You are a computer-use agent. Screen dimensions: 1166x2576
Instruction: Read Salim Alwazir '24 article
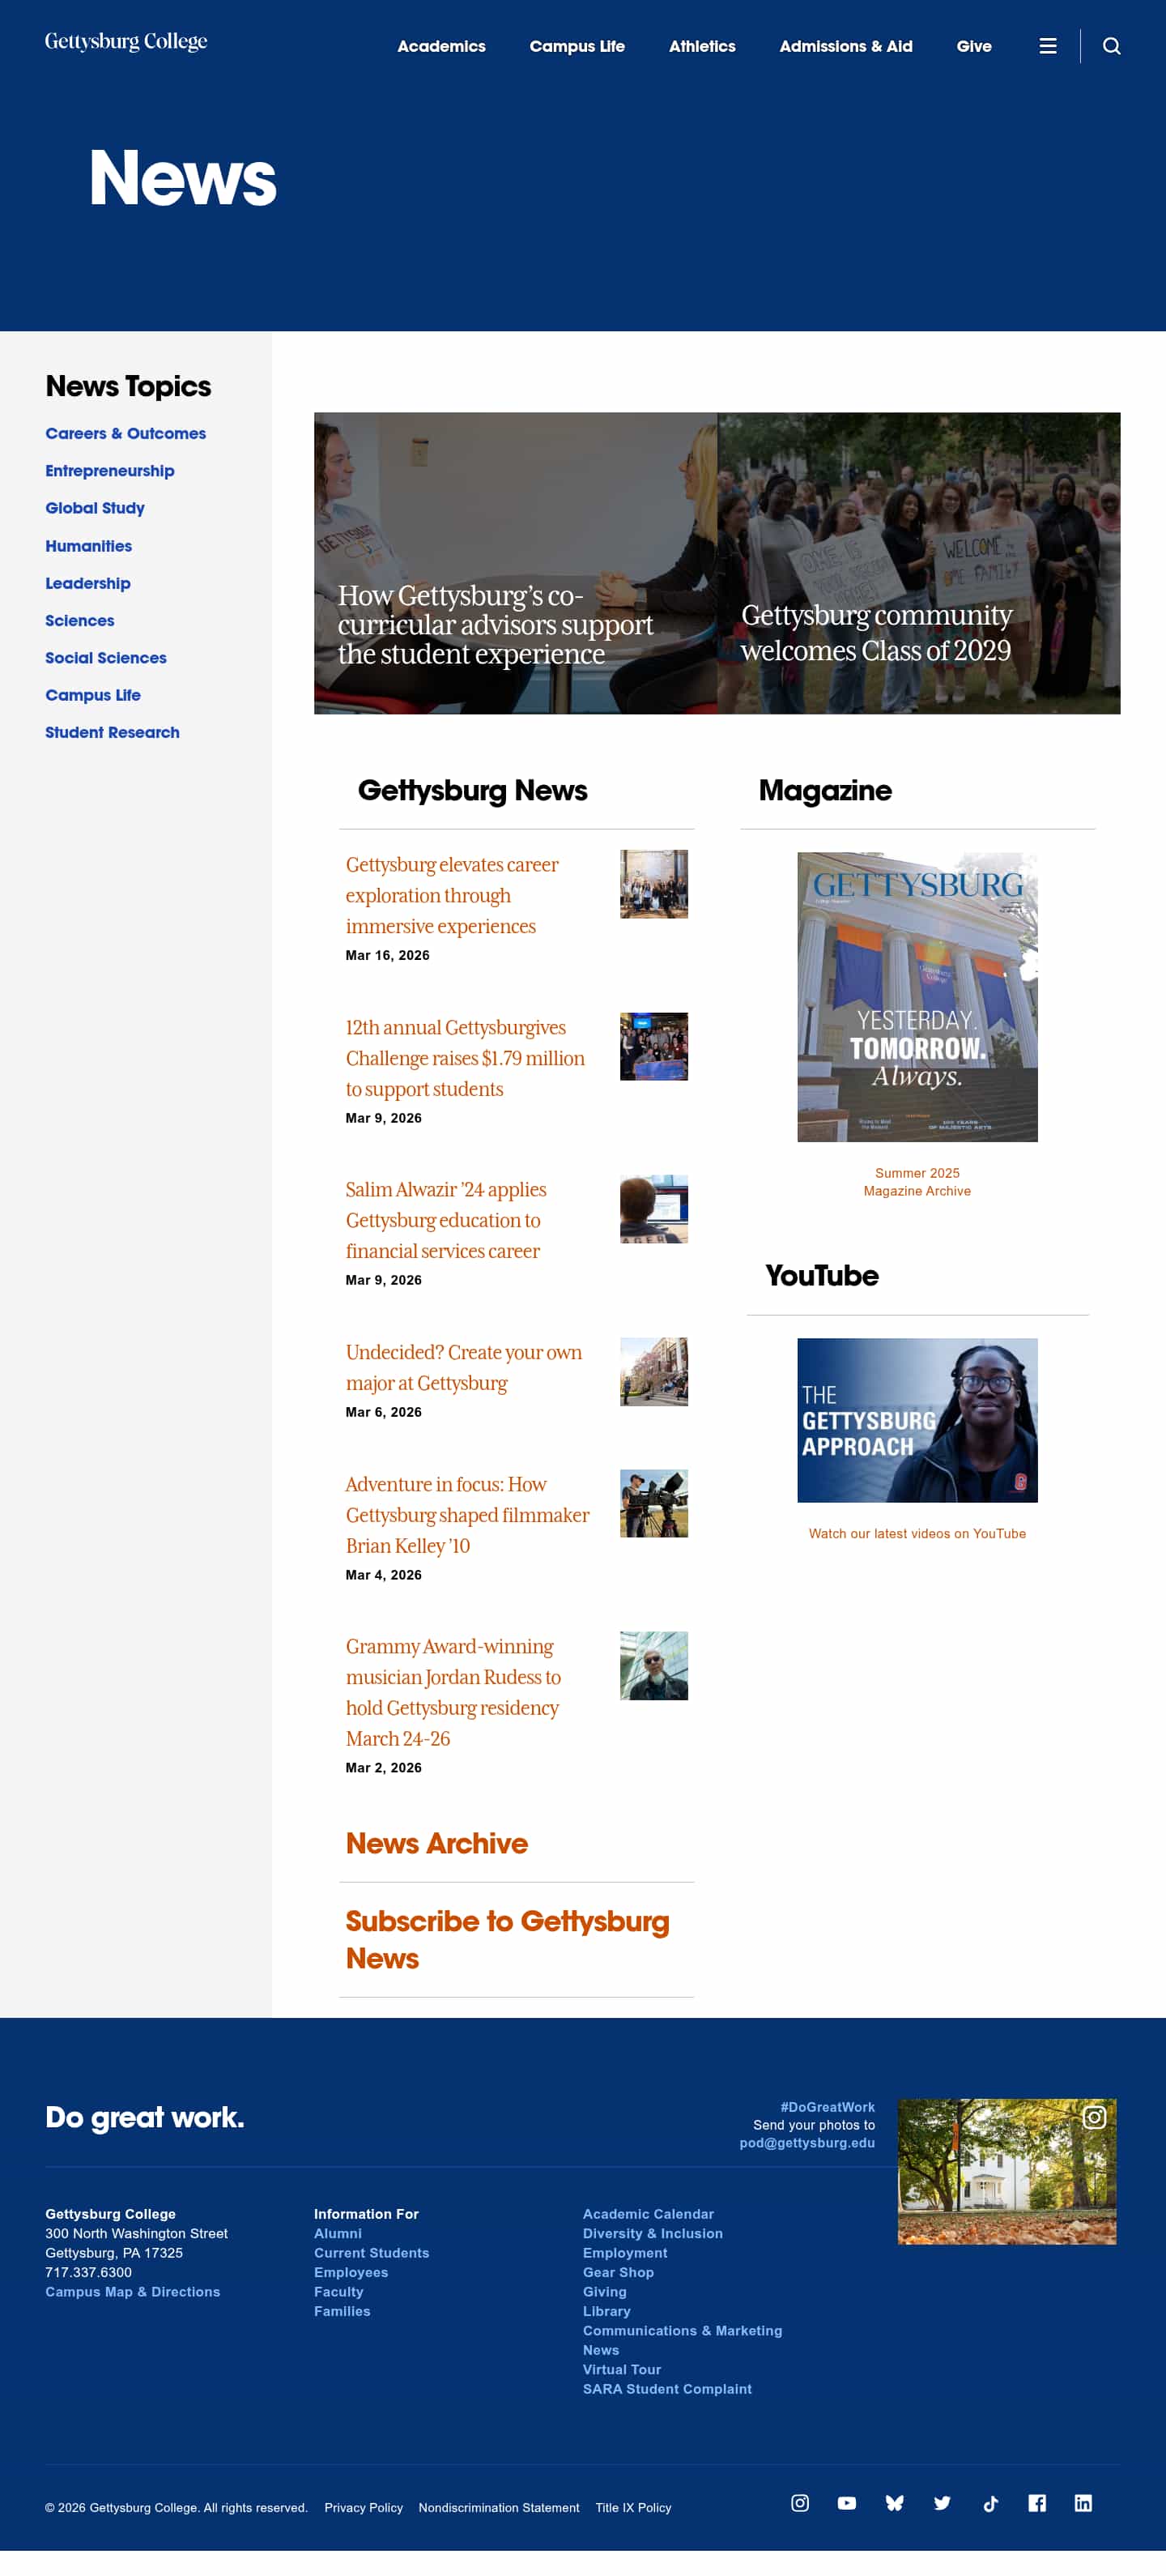446,1220
